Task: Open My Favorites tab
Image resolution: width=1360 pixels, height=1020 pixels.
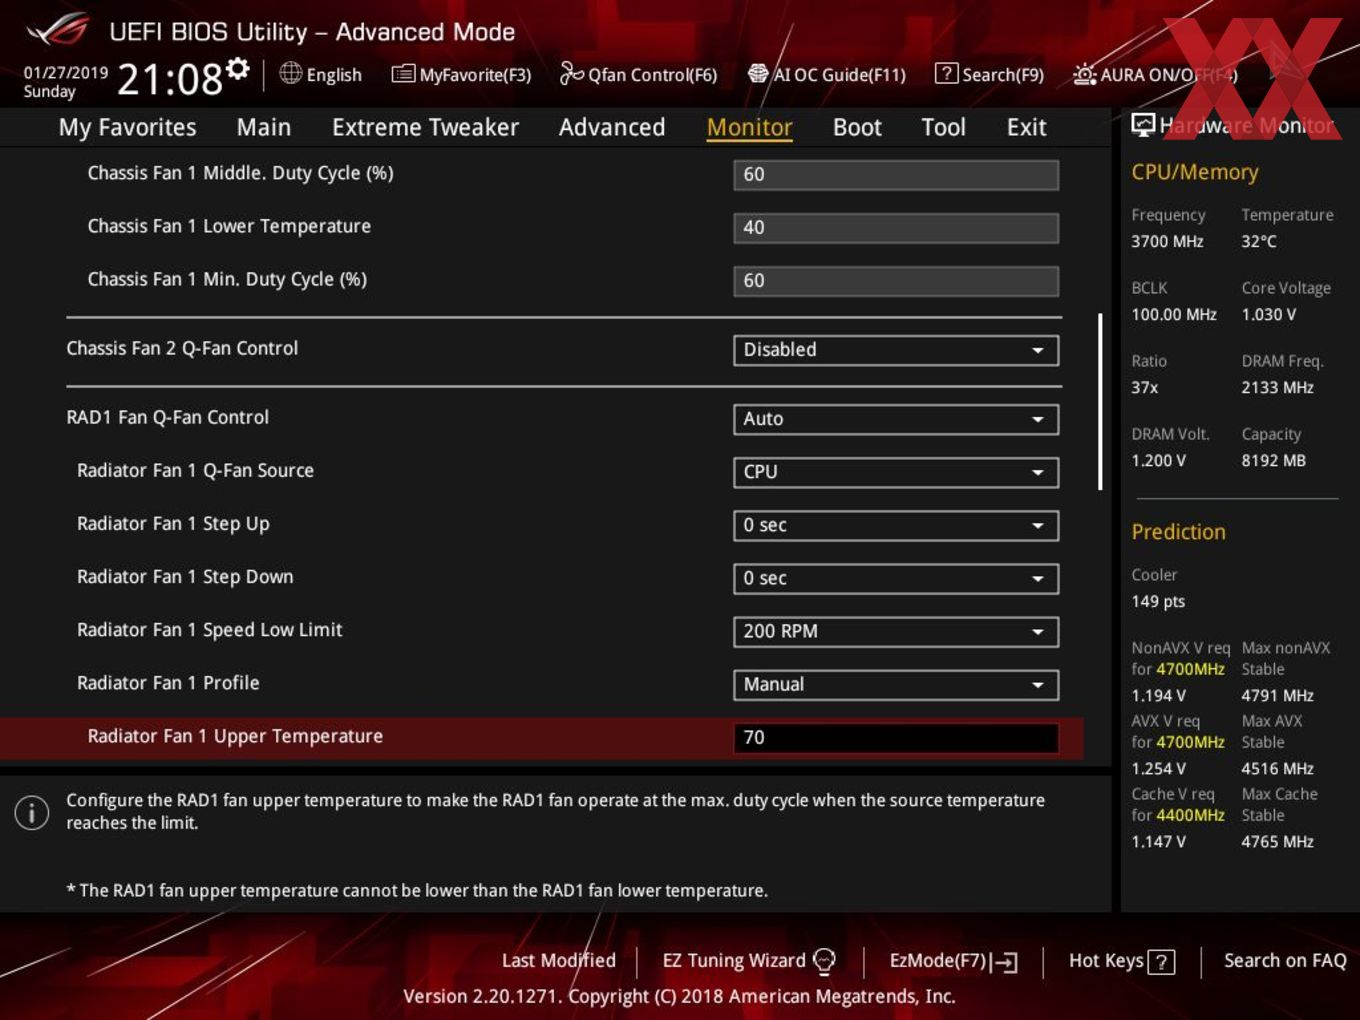Action: point(127,128)
